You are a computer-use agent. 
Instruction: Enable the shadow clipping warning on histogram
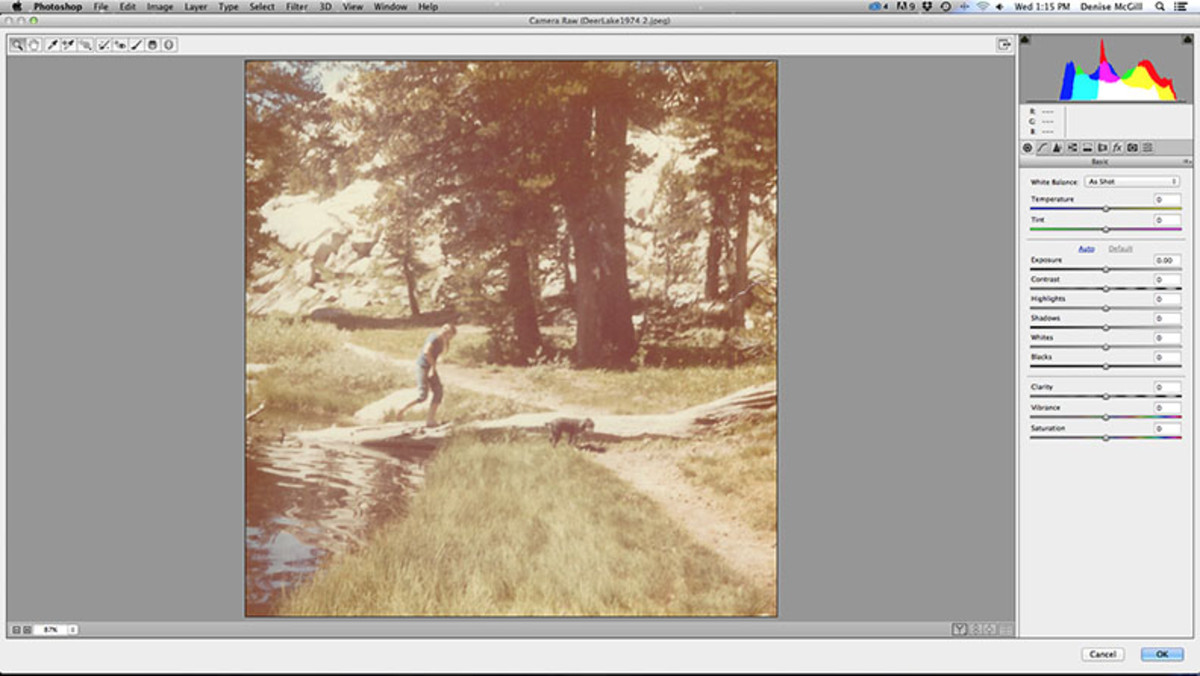pyautogui.click(x=1025, y=38)
